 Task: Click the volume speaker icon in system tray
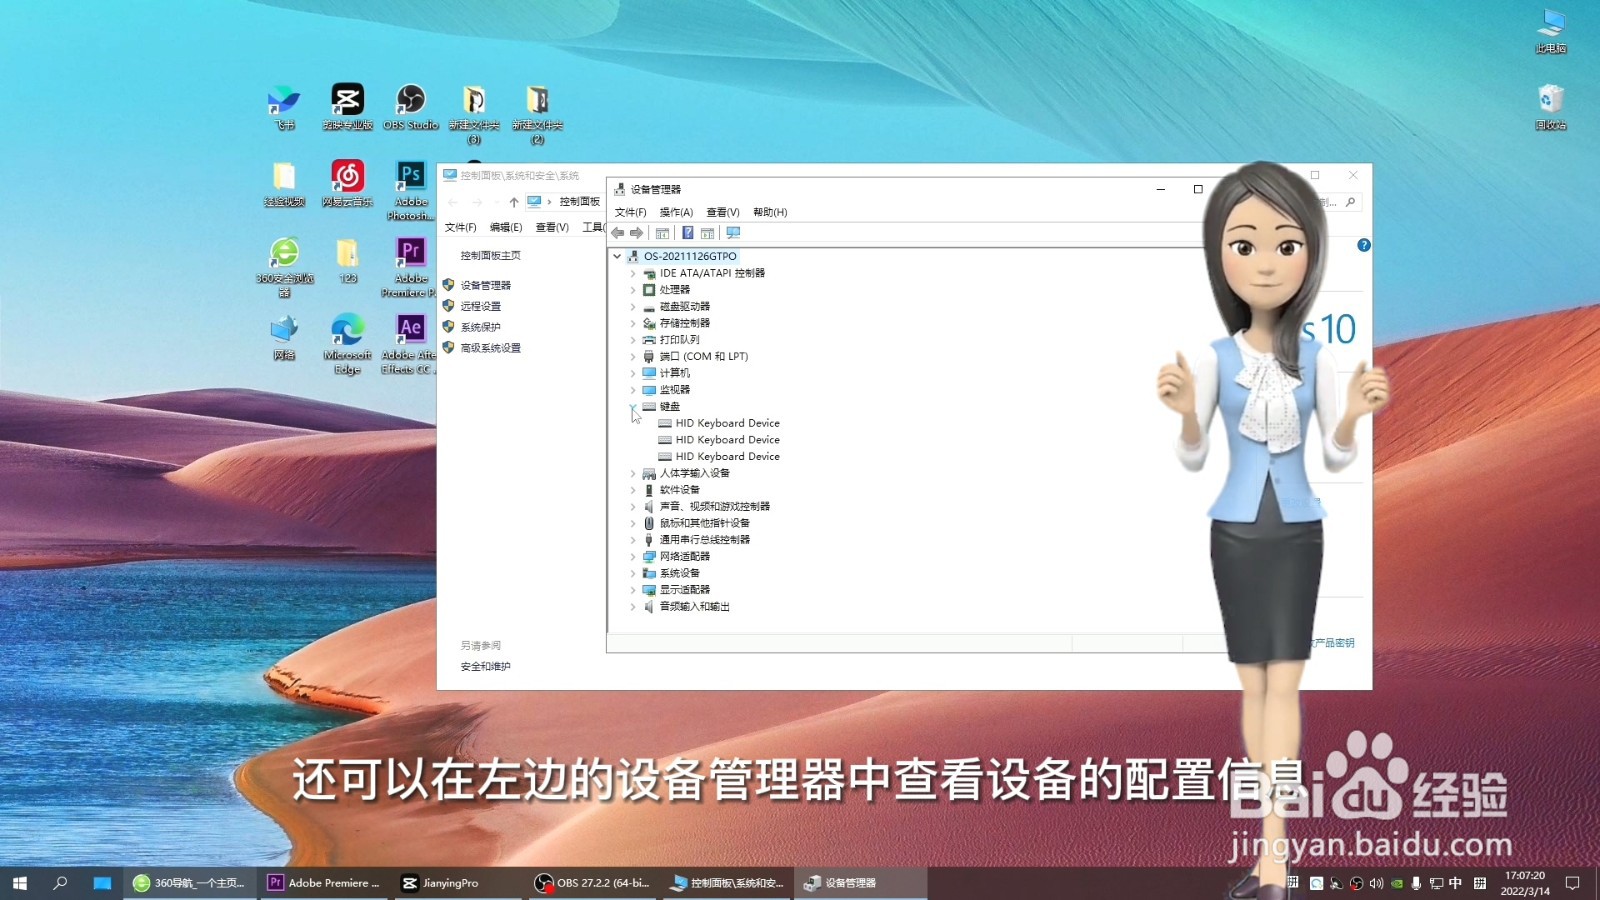pyautogui.click(x=1376, y=883)
